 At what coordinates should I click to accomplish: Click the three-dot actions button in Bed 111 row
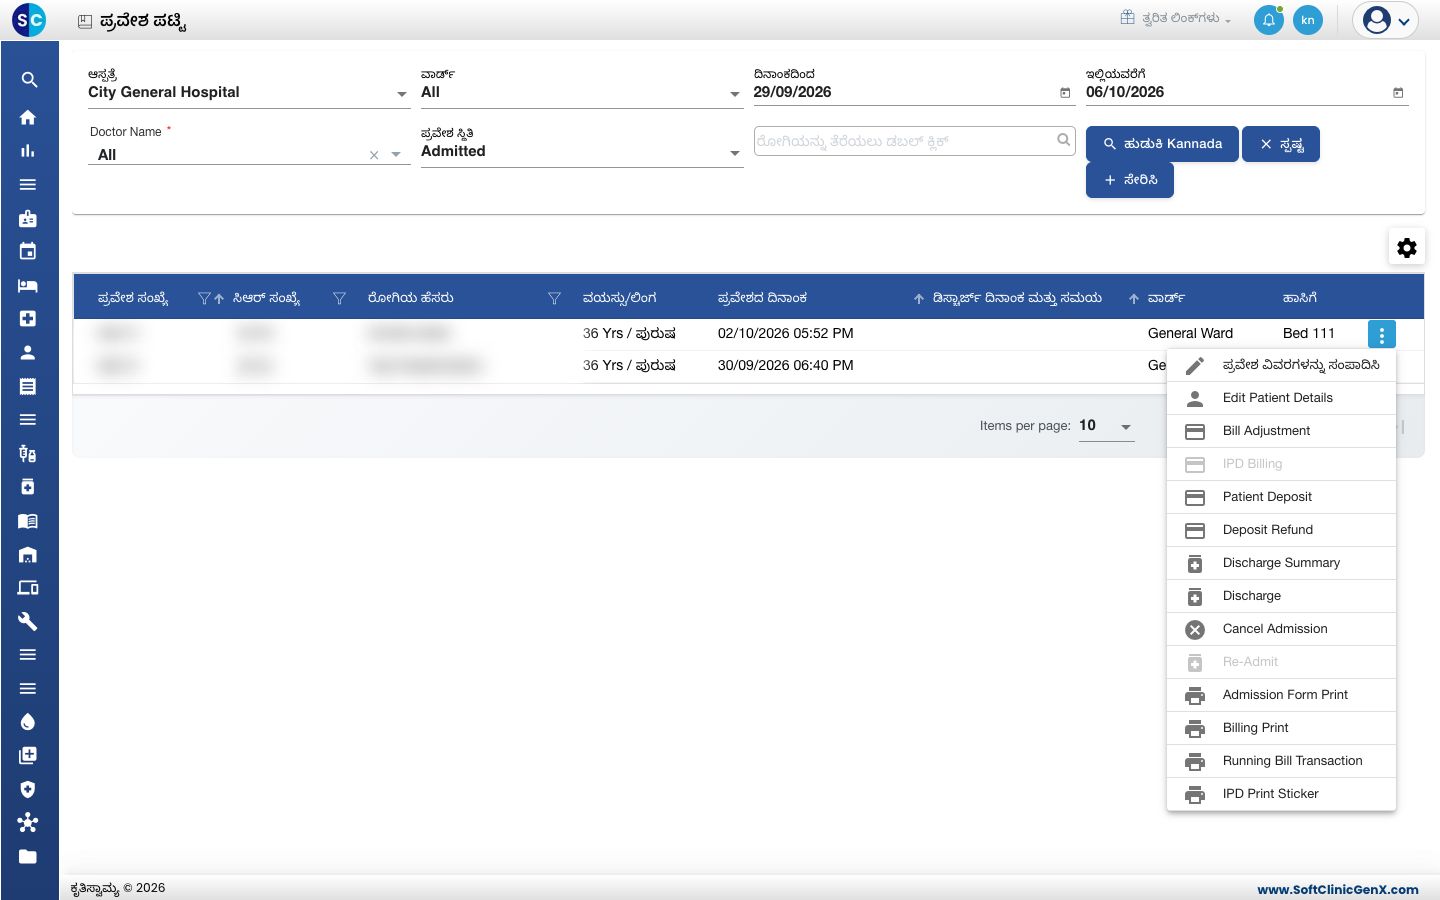click(x=1381, y=334)
